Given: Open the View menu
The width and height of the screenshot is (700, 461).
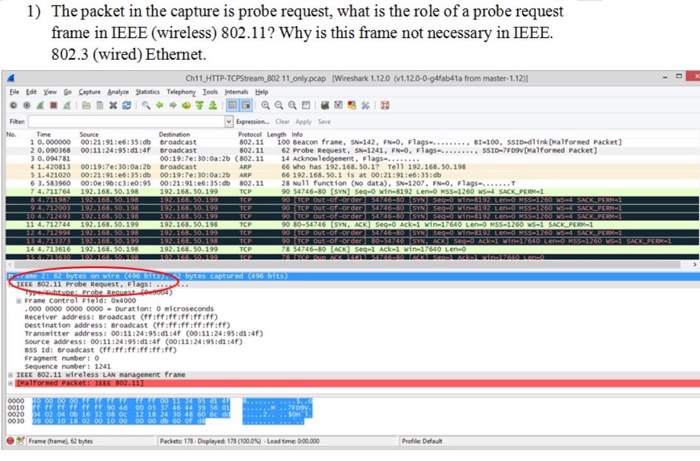Looking at the screenshot, I should point(50,92).
